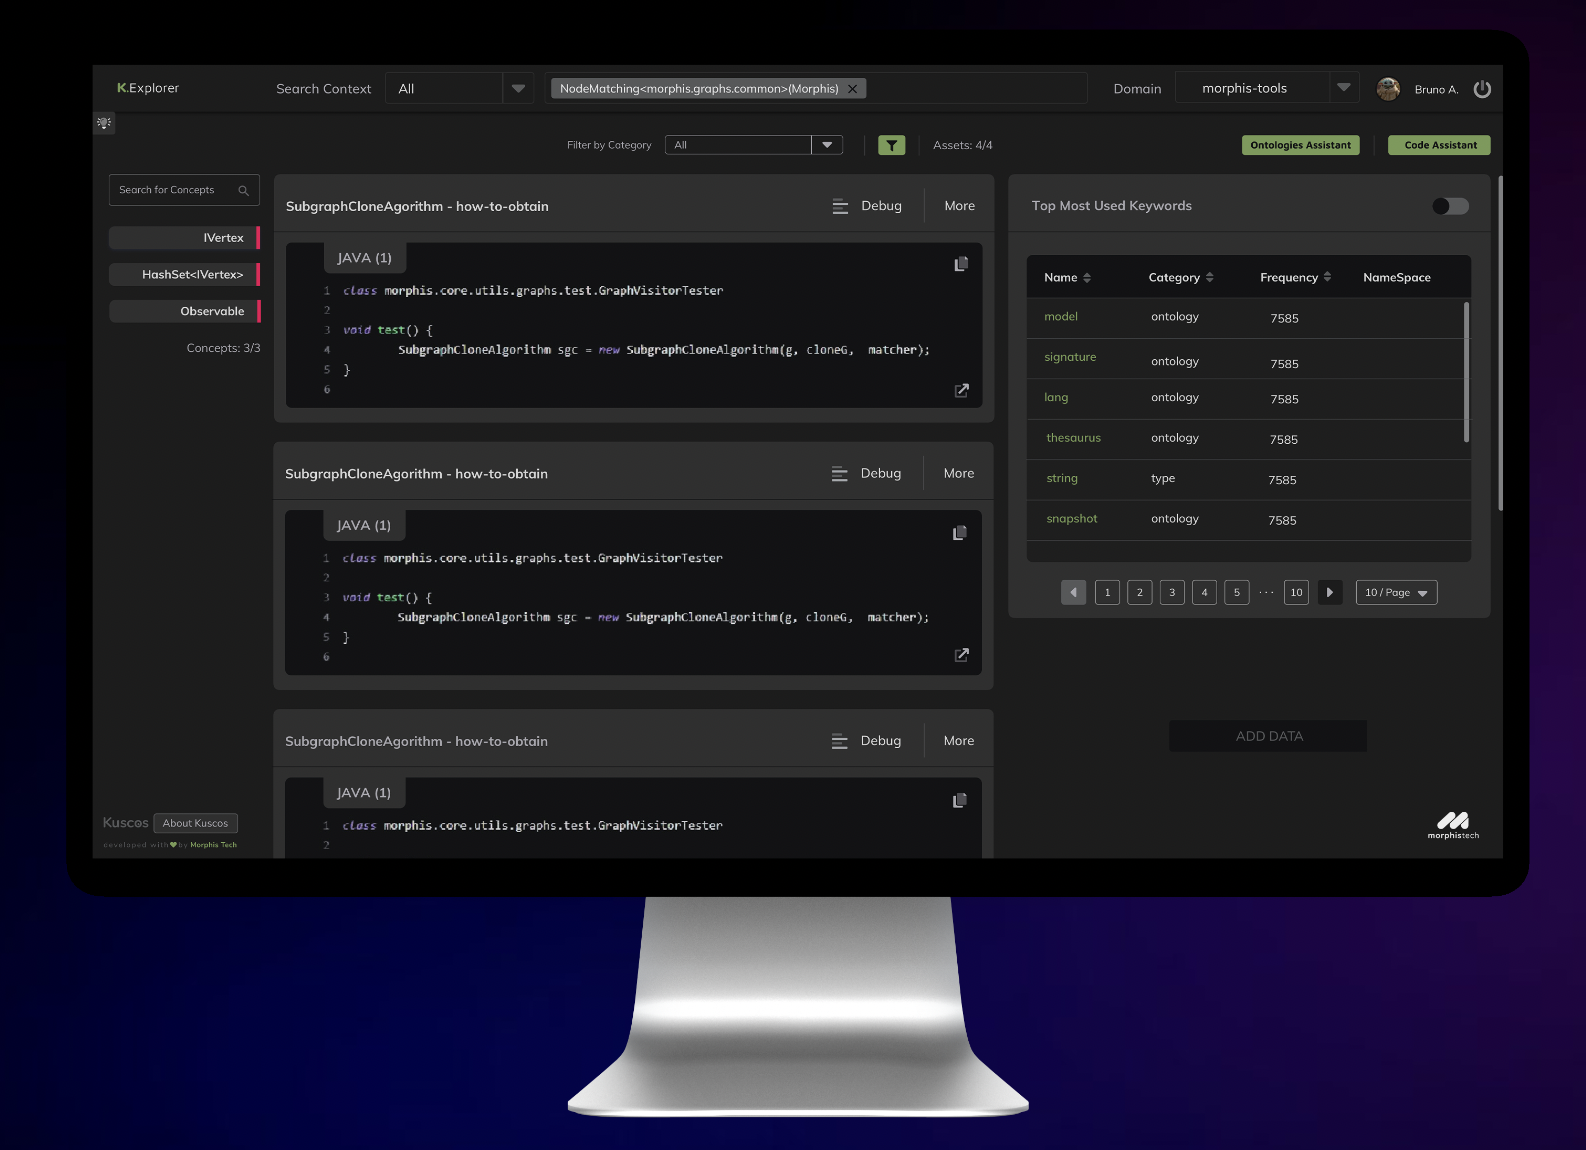
Task: Click Debug on the third result card
Action: pyautogui.click(x=866, y=741)
